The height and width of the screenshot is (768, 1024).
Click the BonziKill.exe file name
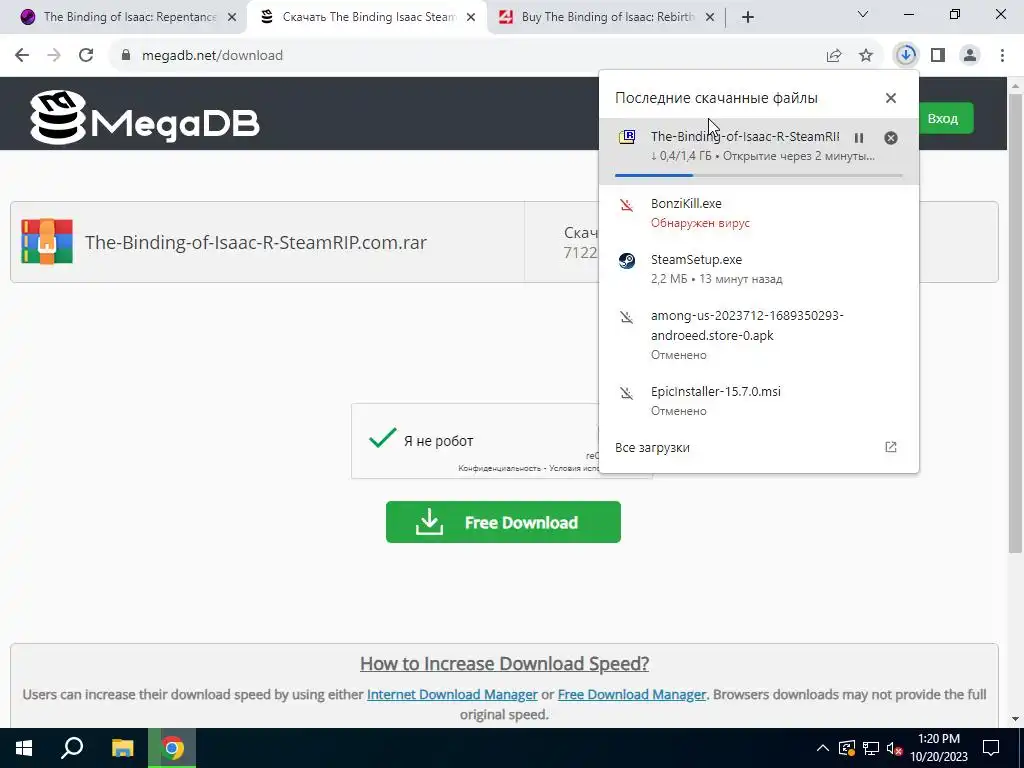(x=686, y=204)
